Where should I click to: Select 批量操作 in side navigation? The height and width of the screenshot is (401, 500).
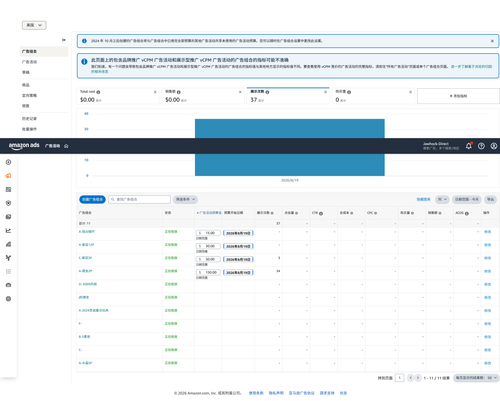[29, 129]
